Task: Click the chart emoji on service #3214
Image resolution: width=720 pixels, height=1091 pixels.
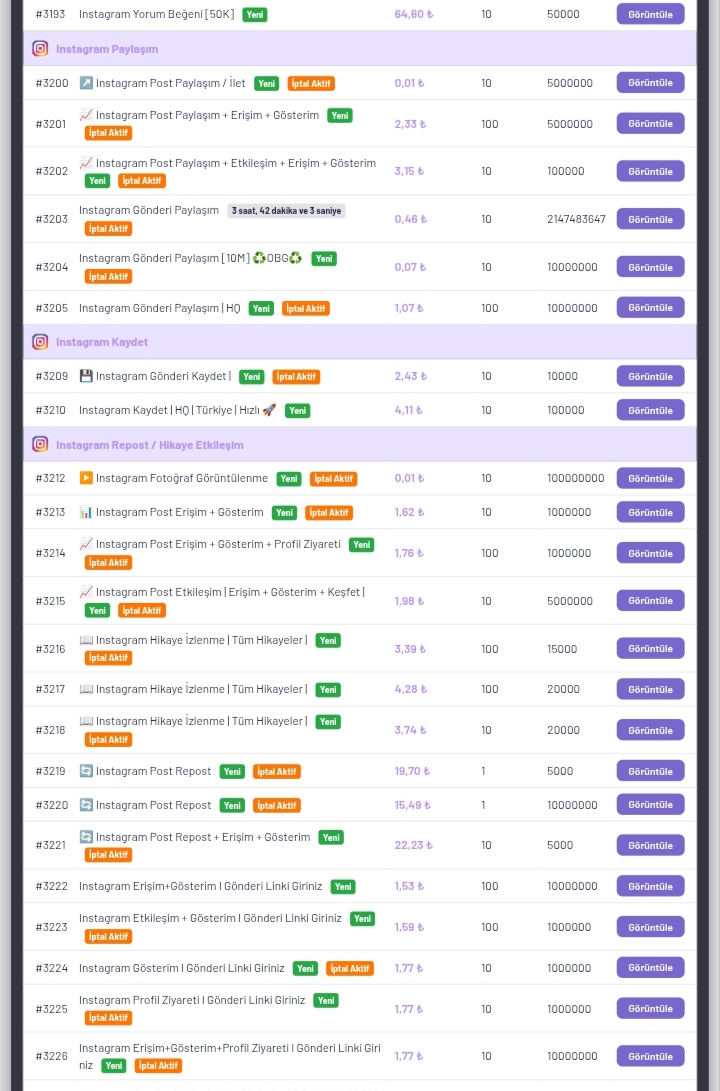Action: click(x=86, y=544)
